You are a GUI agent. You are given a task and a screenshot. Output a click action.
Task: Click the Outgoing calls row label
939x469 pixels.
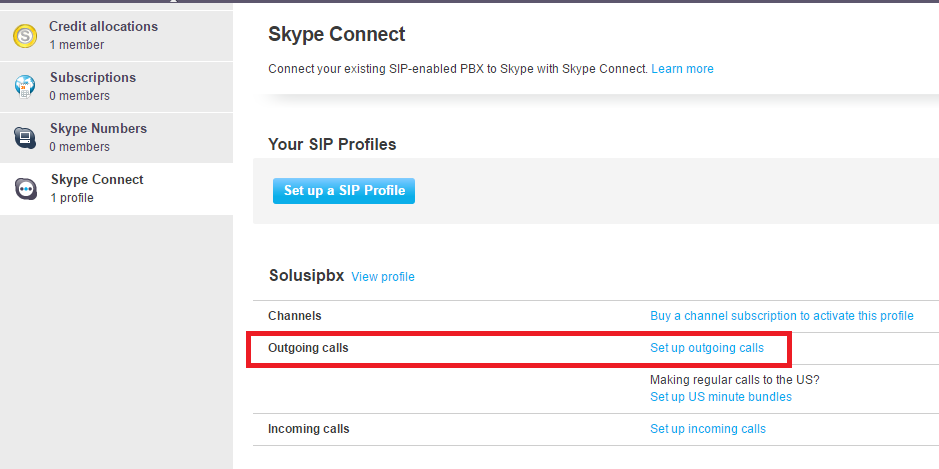click(x=308, y=348)
